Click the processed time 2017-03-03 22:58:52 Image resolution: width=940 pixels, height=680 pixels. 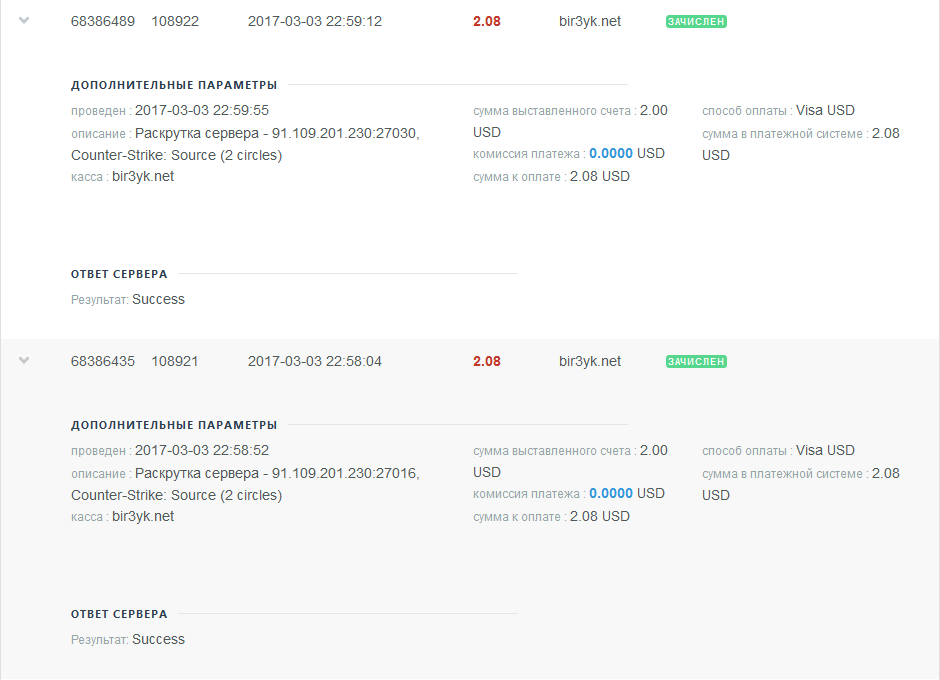coord(202,451)
